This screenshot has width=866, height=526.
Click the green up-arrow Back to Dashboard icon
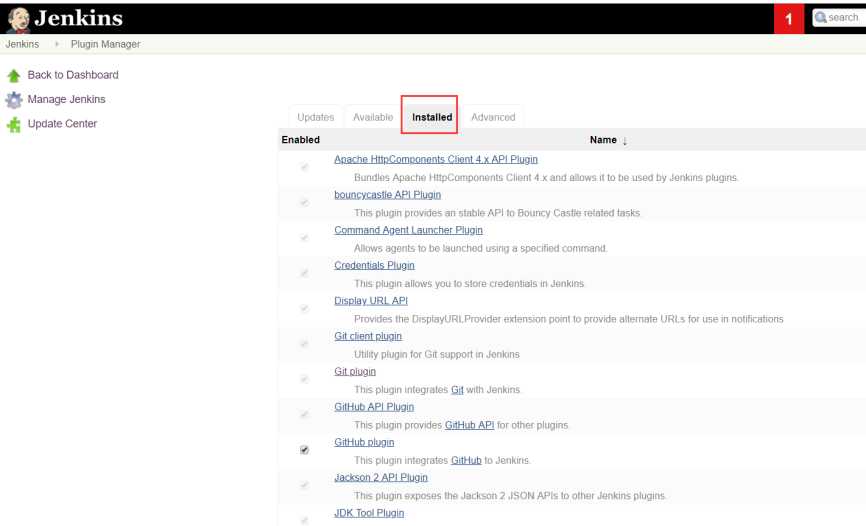click(14, 76)
